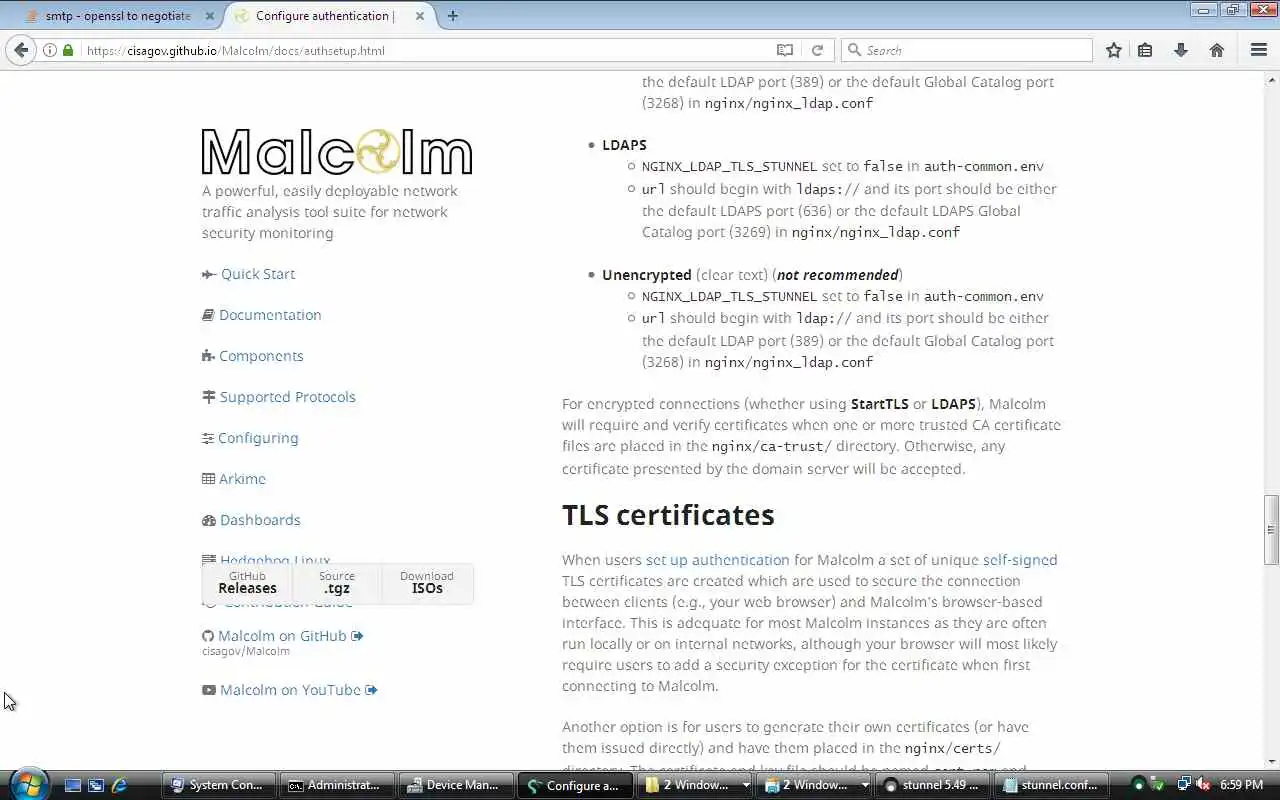Viewport: 1280px width, 800px height.
Task: Click the 6:59 PM clock
Action: 1241,785
